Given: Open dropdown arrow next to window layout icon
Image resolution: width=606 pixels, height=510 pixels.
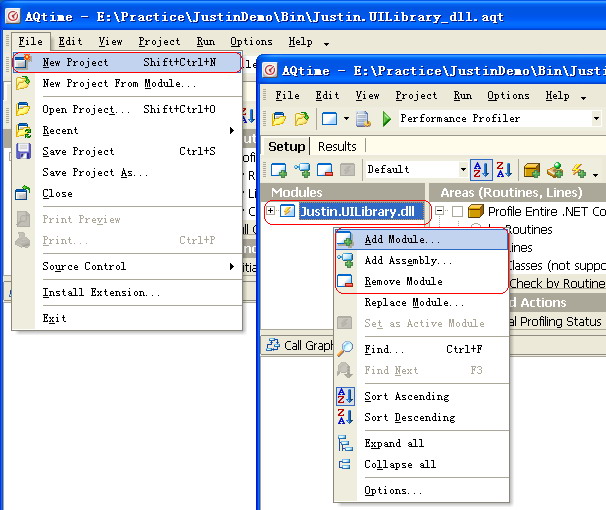Looking at the screenshot, I should tap(346, 119).
